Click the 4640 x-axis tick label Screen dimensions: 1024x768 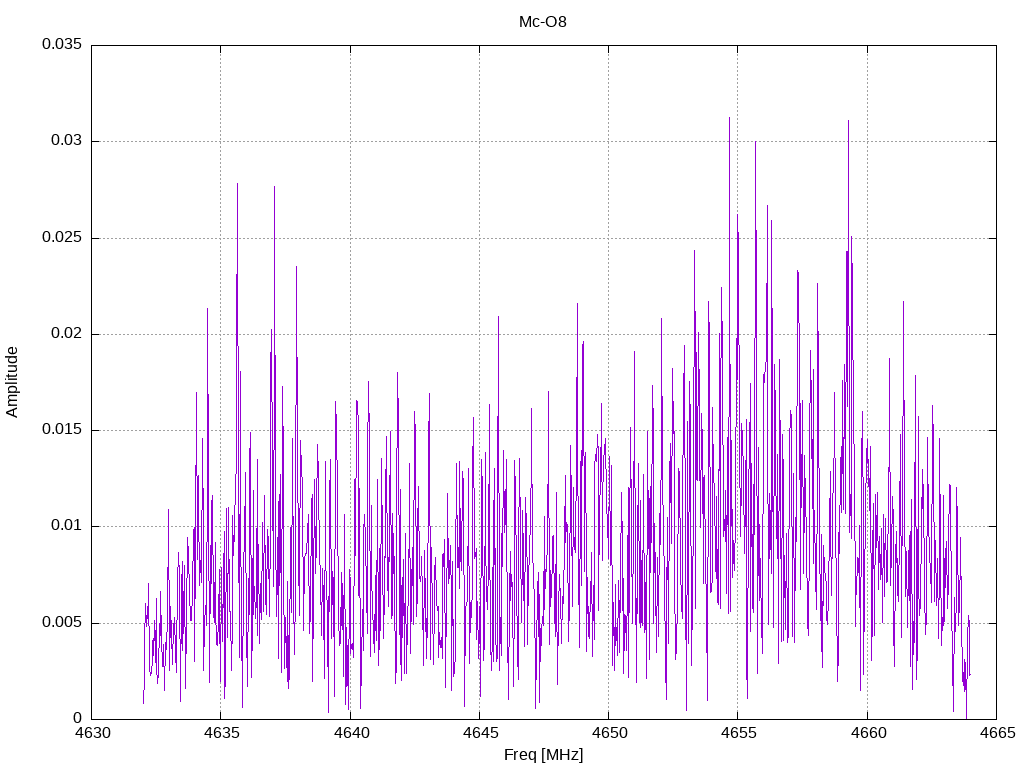351,733
